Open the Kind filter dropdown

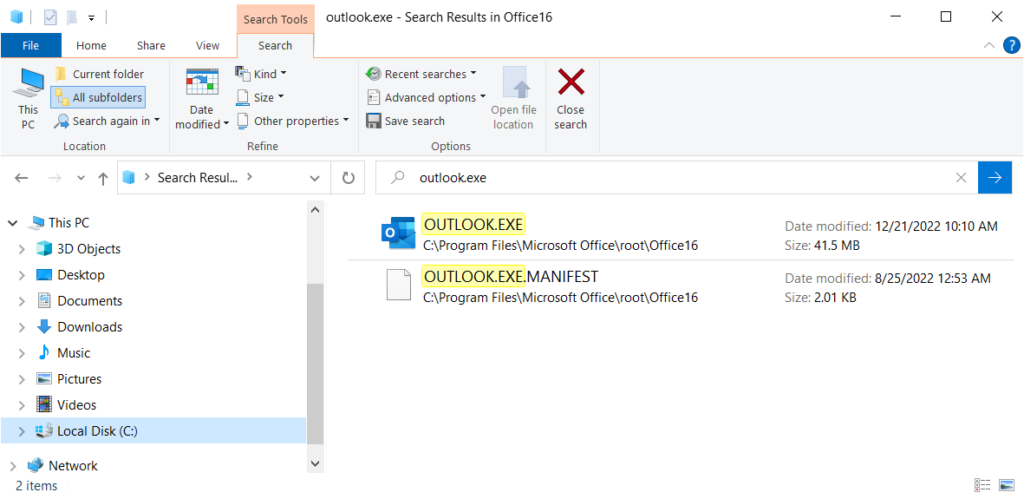point(261,74)
